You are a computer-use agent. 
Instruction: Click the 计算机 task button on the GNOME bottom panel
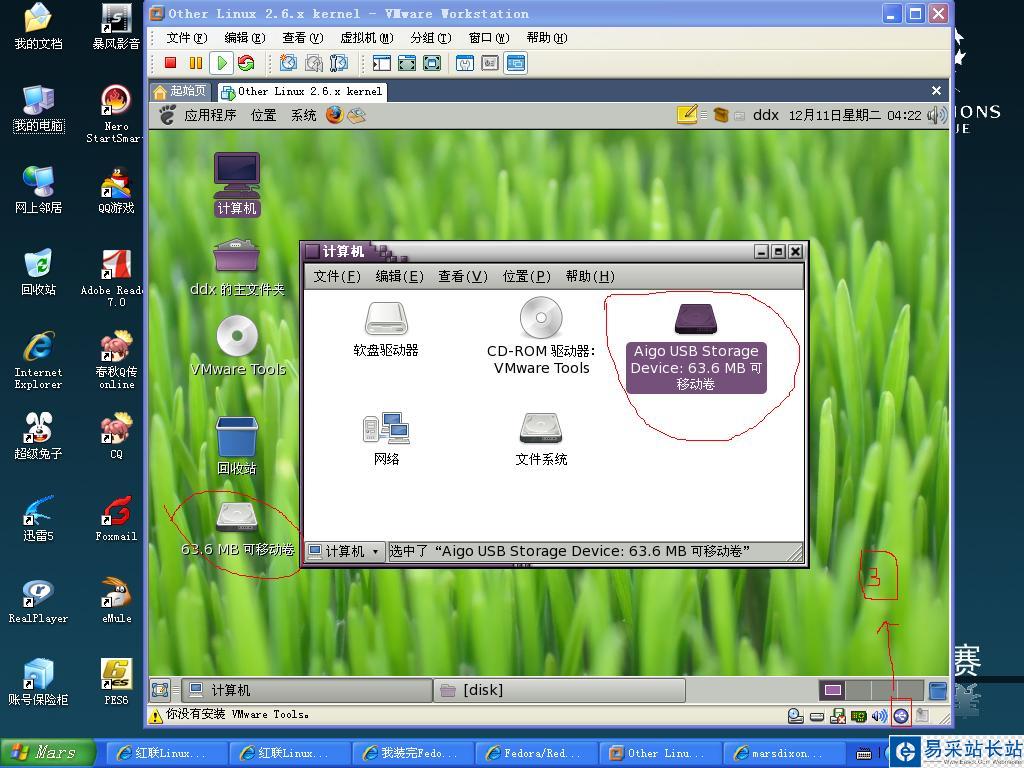point(306,690)
